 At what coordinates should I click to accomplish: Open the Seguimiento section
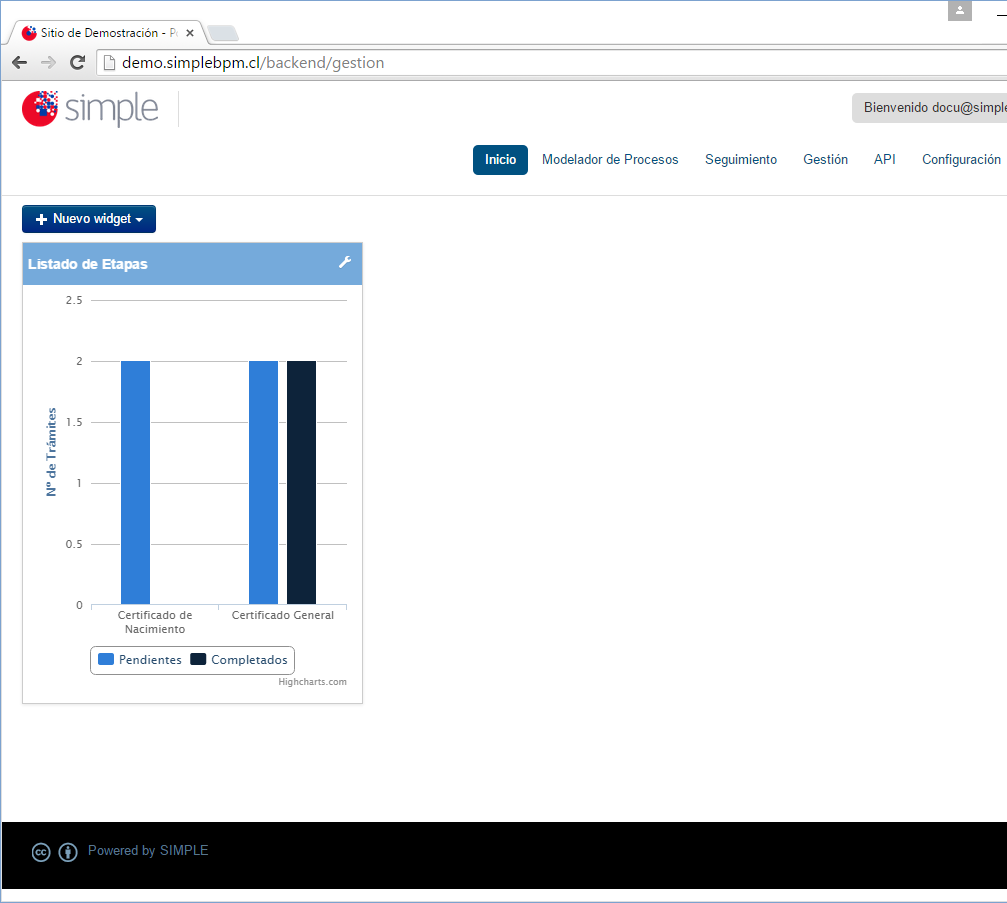tap(740, 160)
